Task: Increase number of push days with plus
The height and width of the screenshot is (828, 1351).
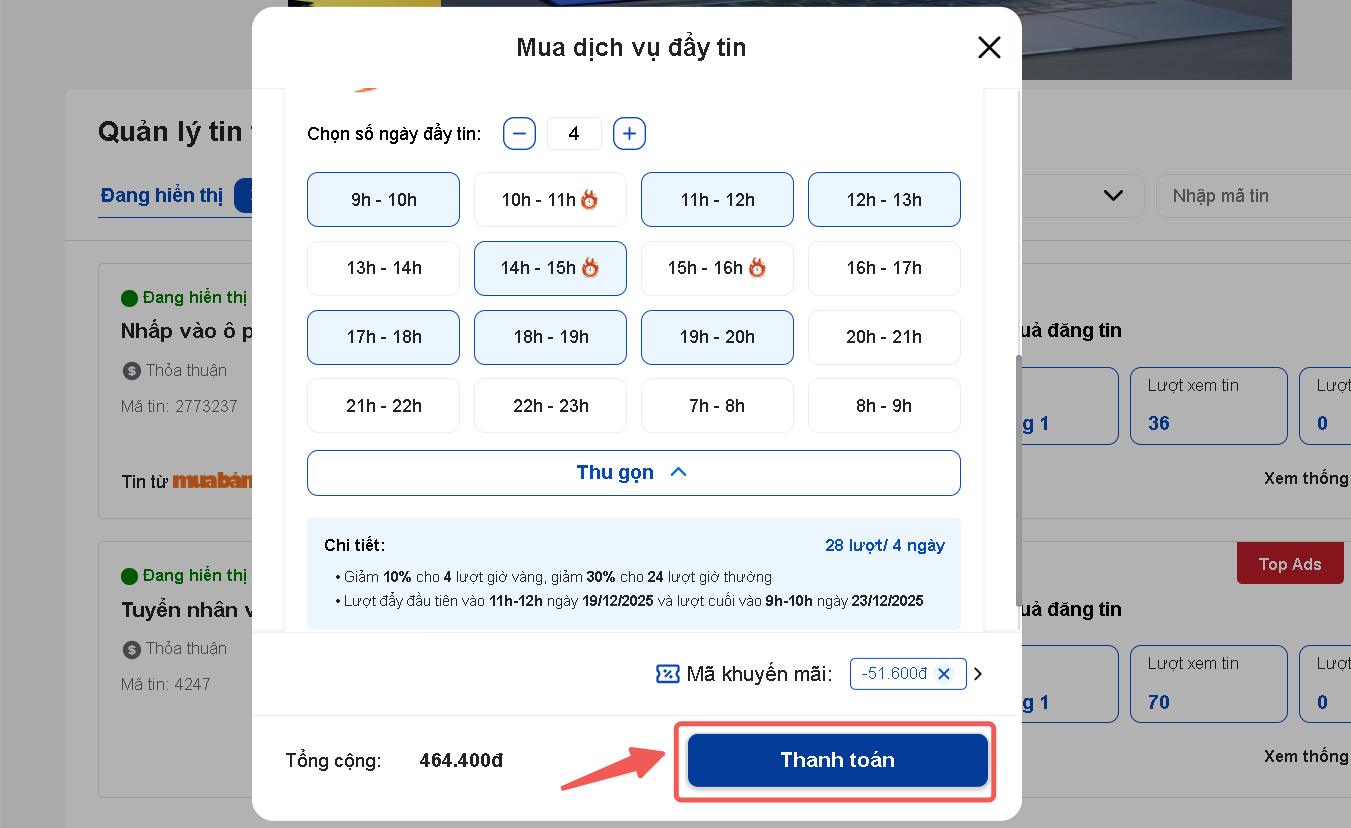Action: (x=629, y=133)
